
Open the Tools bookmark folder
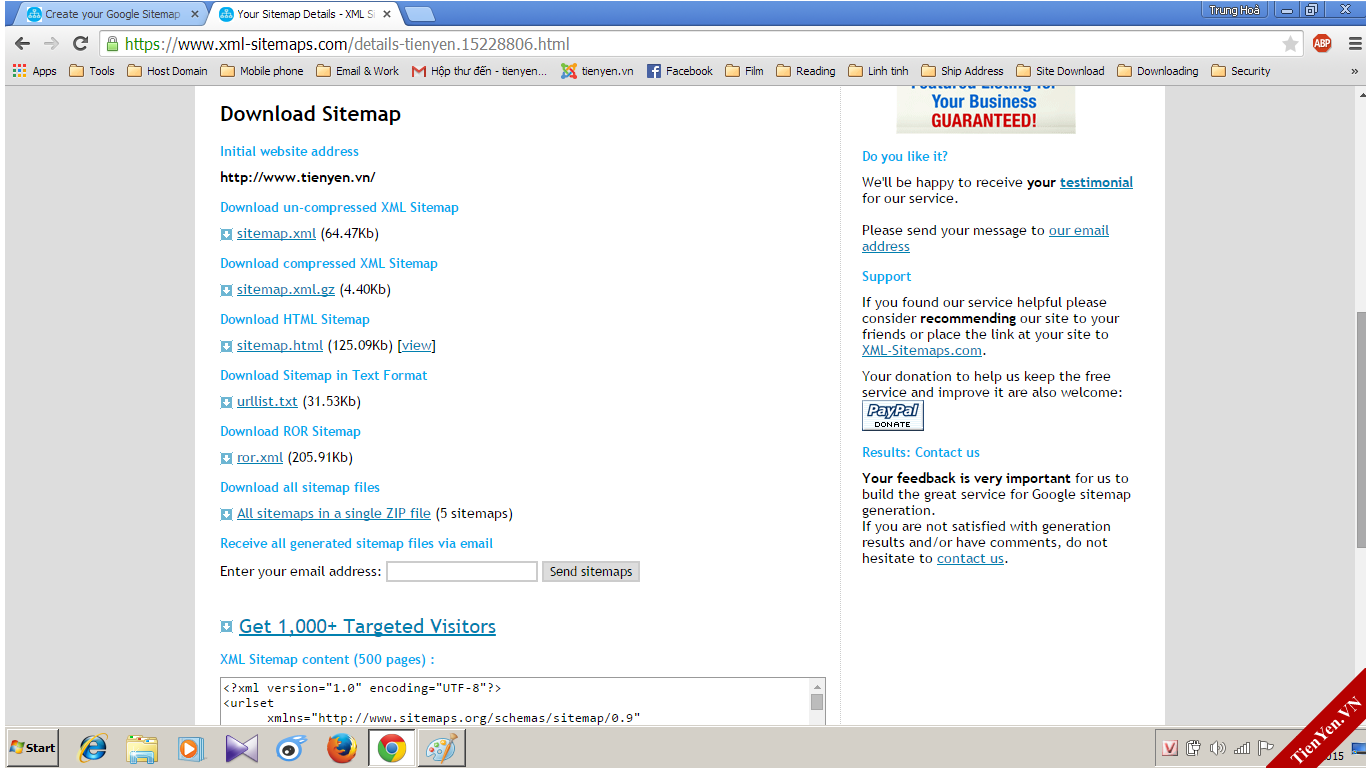tap(92, 71)
